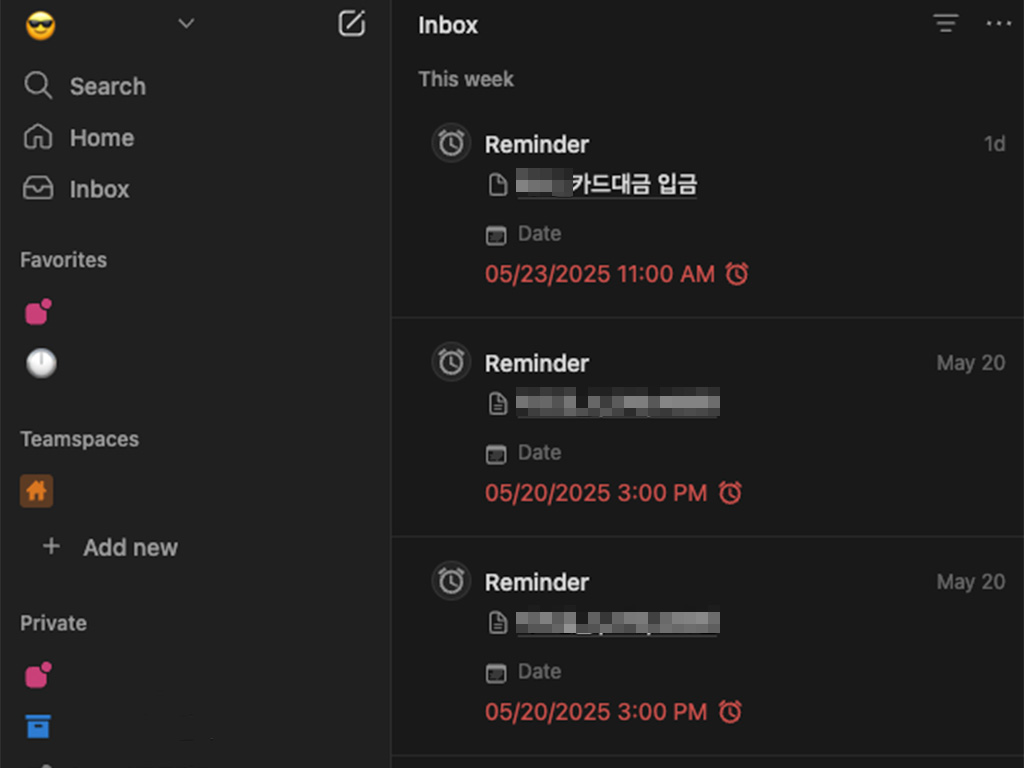Expand the workspace switcher chevron

click(186, 24)
